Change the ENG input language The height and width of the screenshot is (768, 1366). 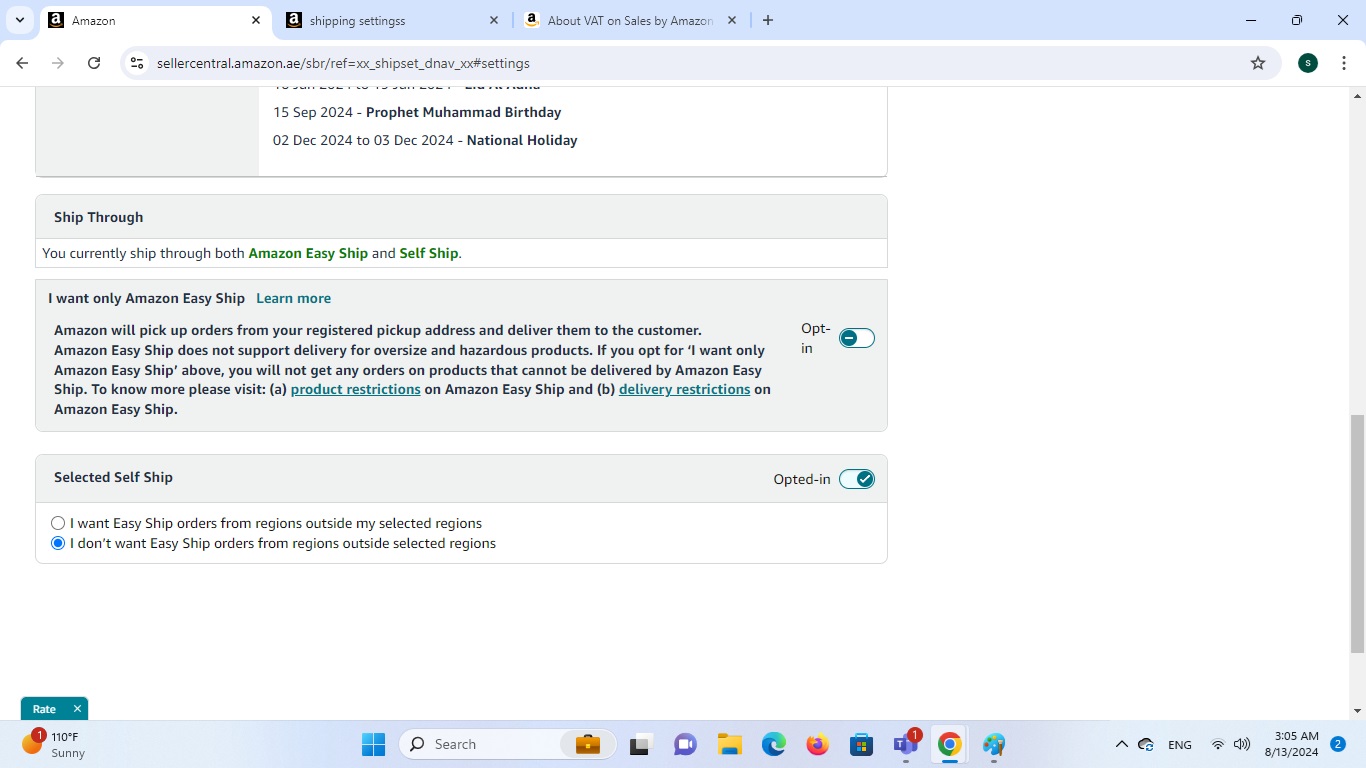(x=1180, y=744)
